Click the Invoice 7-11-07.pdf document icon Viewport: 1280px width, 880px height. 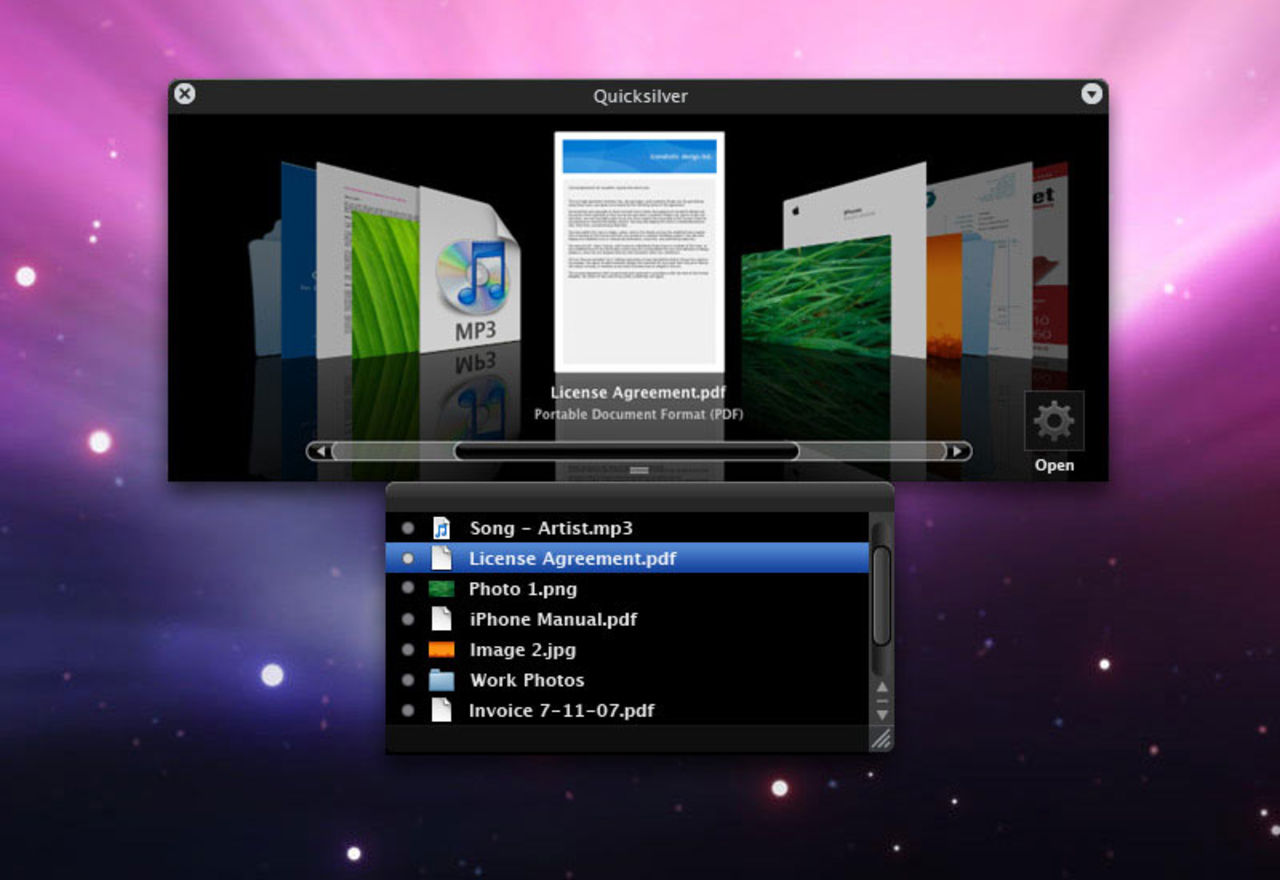pos(441,711)
